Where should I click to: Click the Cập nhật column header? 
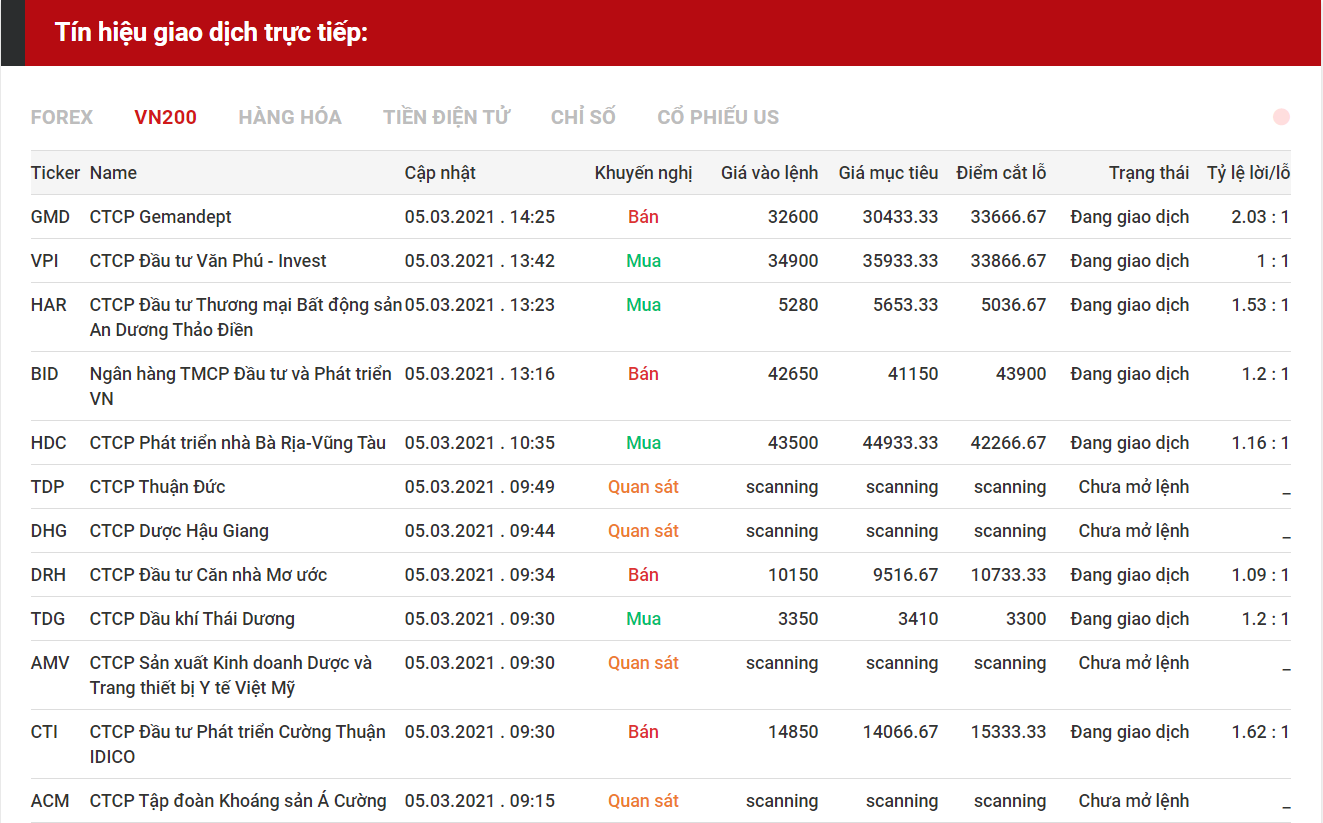coord(440,173)
